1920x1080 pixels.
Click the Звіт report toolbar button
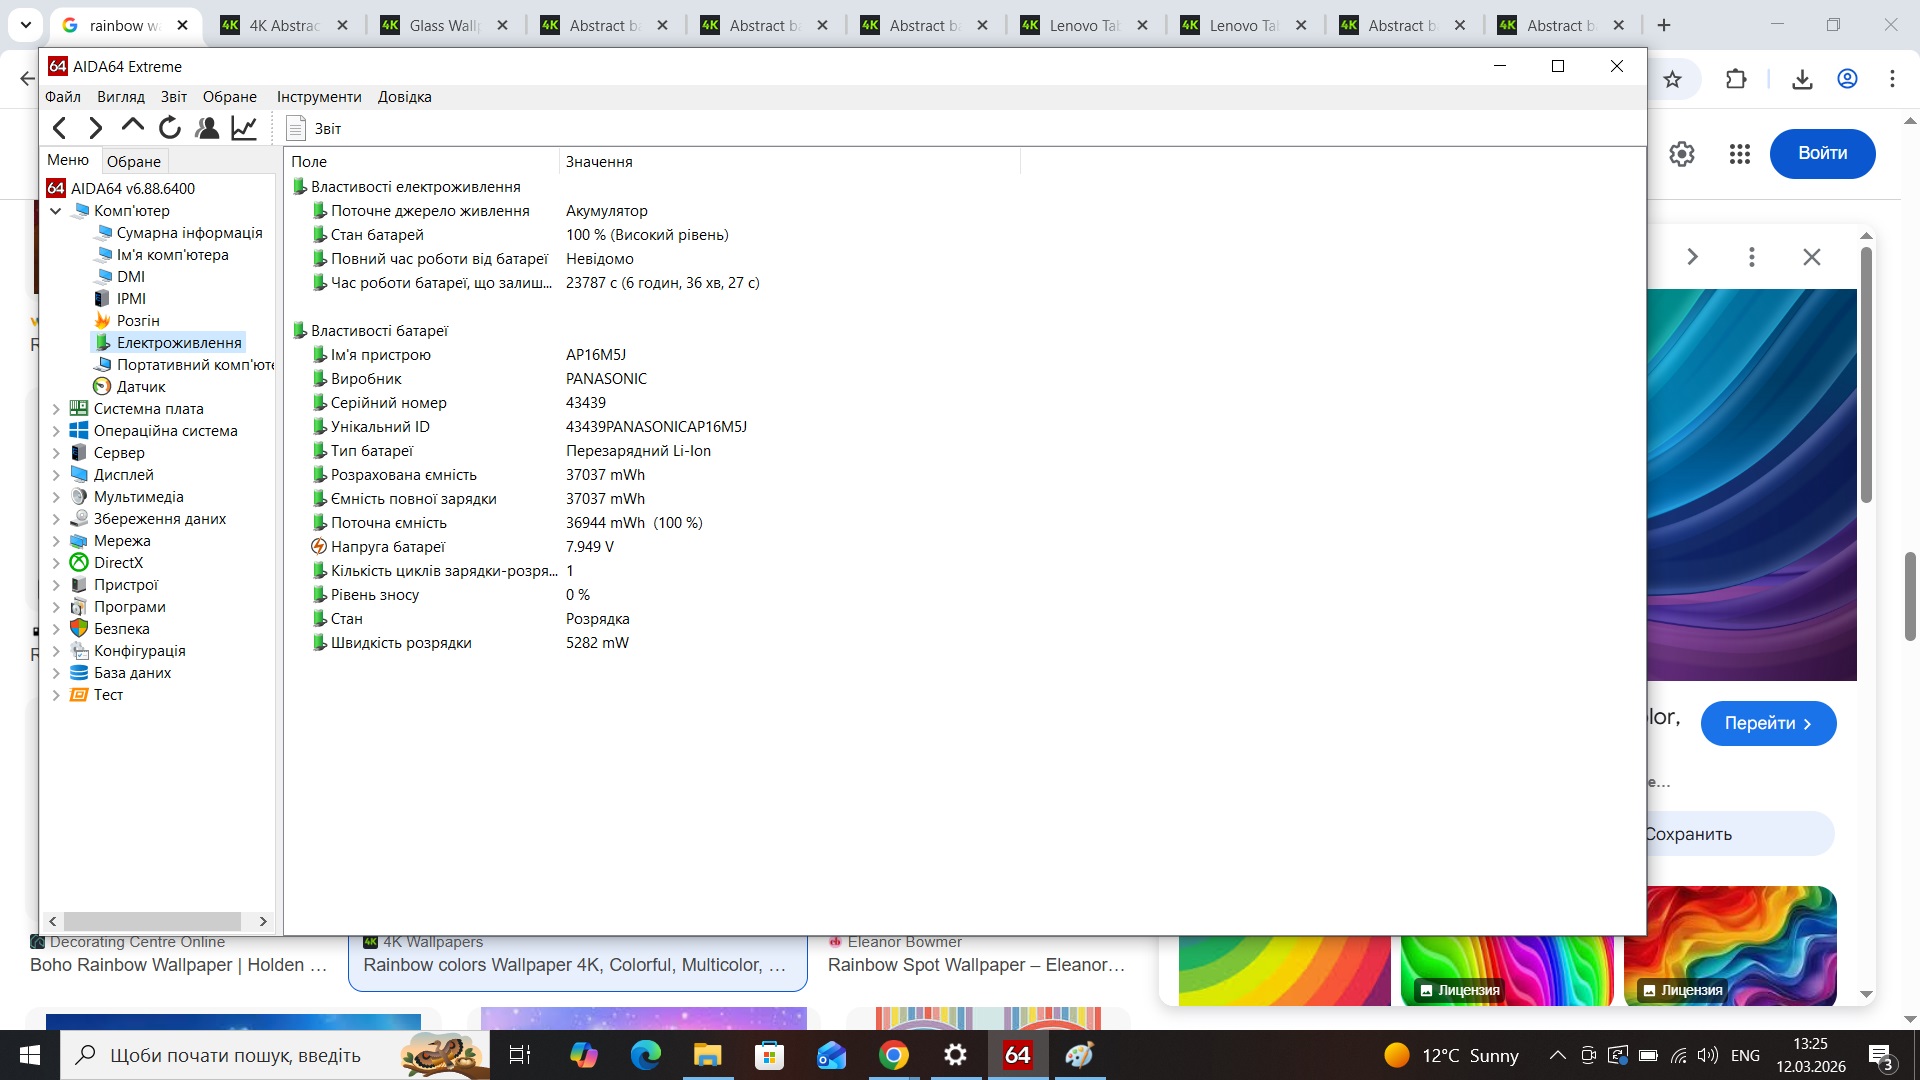316,128
